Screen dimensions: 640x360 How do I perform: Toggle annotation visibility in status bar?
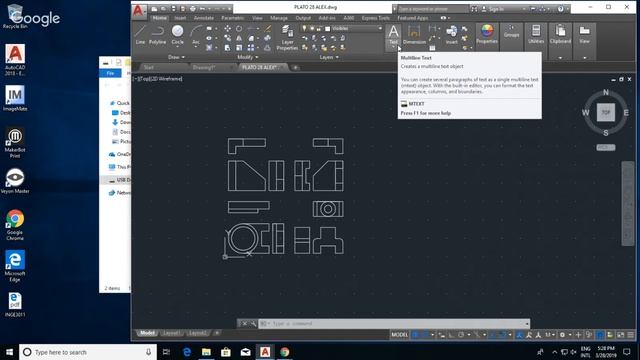(519, 335)
